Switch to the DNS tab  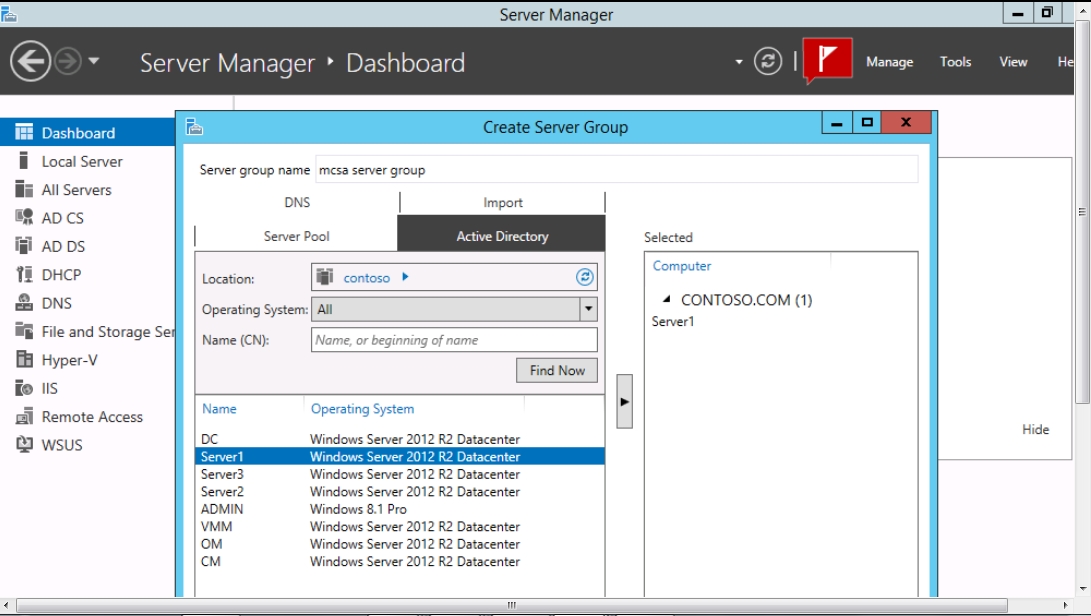pyautogui.click(x=297, y=203)
